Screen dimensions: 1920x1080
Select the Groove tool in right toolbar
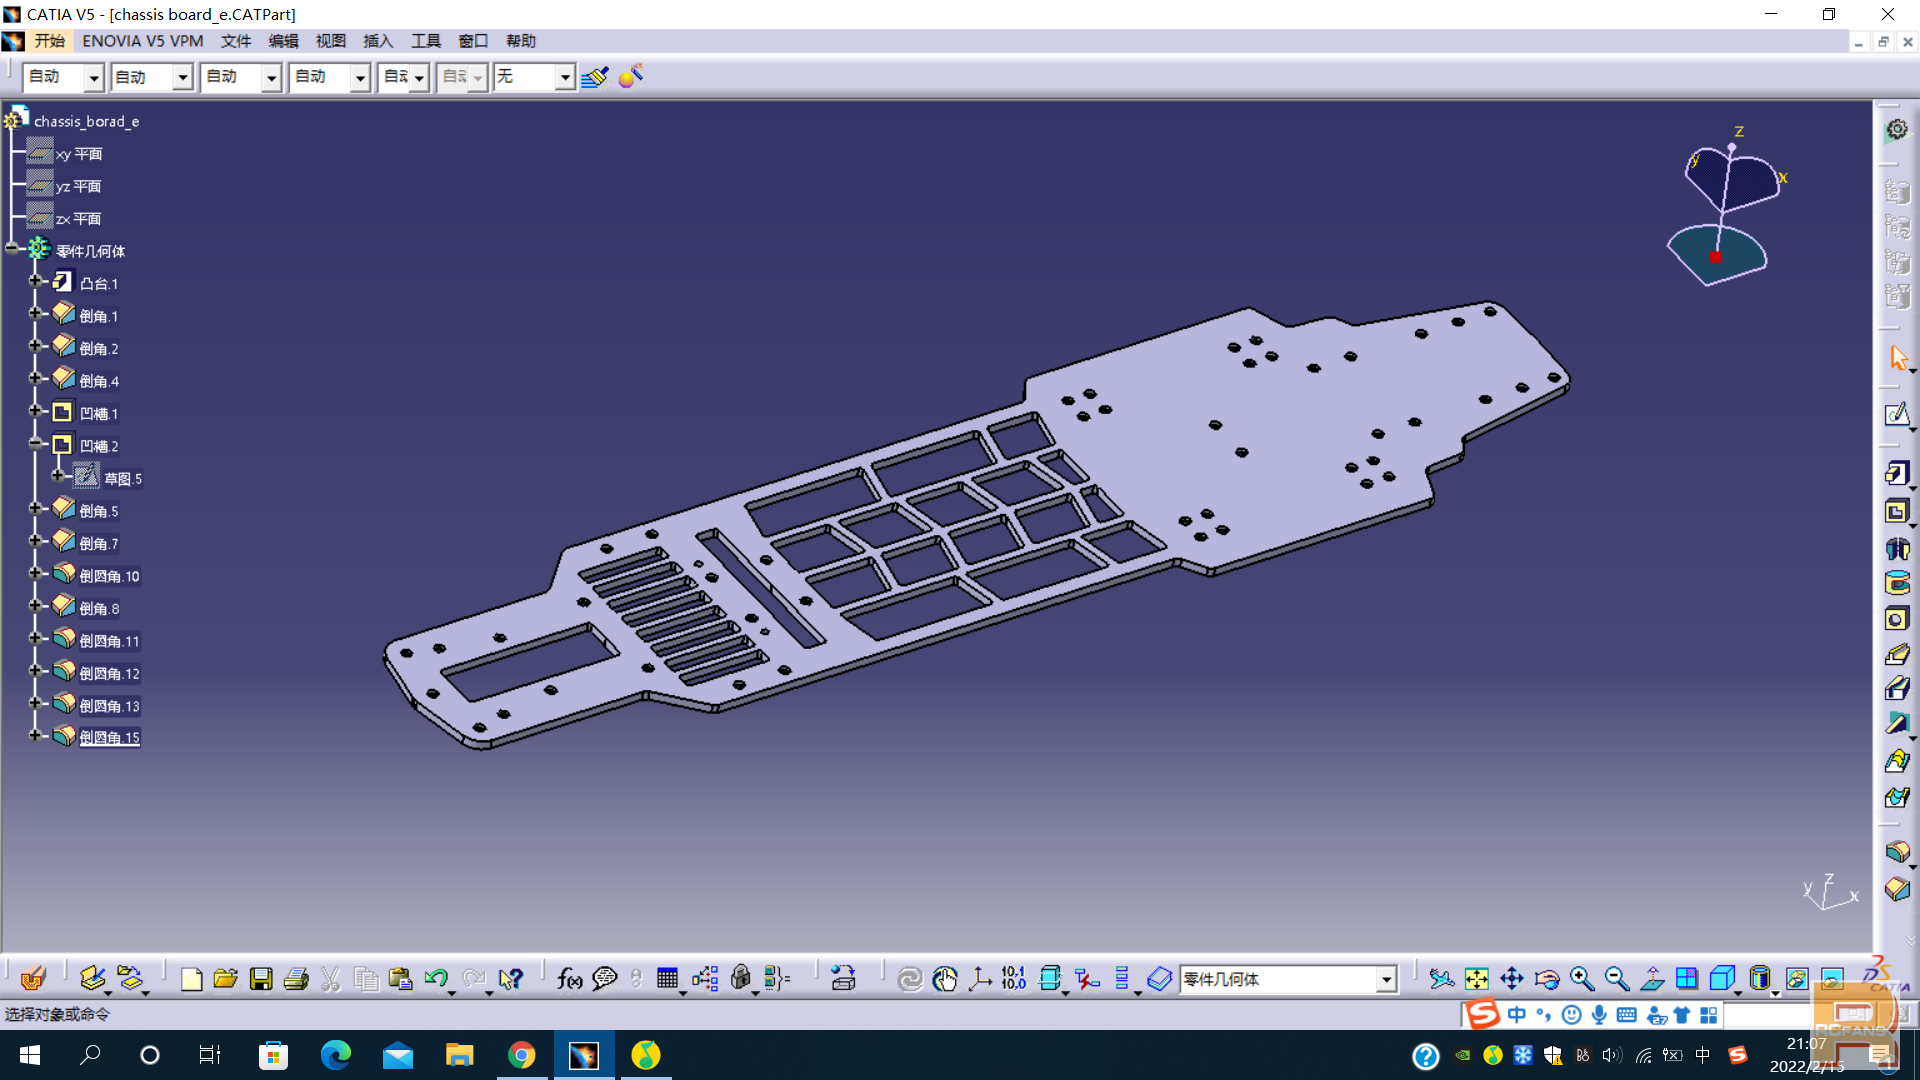[x=1897, y=583]
